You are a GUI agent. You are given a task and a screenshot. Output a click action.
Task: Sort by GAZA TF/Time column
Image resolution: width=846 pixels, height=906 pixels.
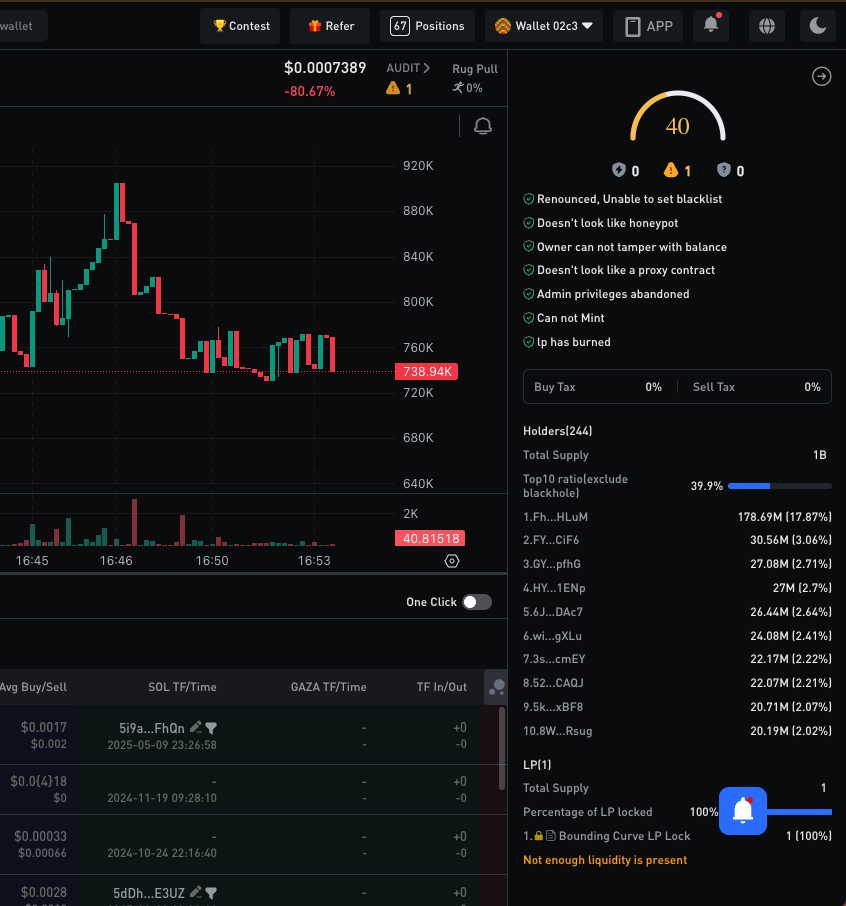(x=328, y=687)
